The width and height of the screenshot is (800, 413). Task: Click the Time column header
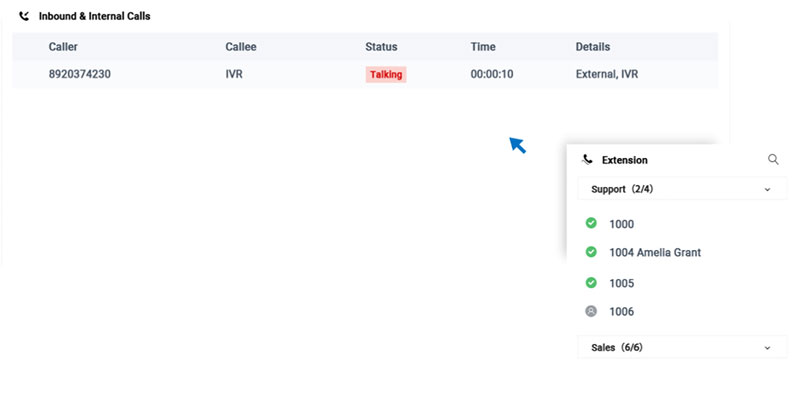click(483, 47)
